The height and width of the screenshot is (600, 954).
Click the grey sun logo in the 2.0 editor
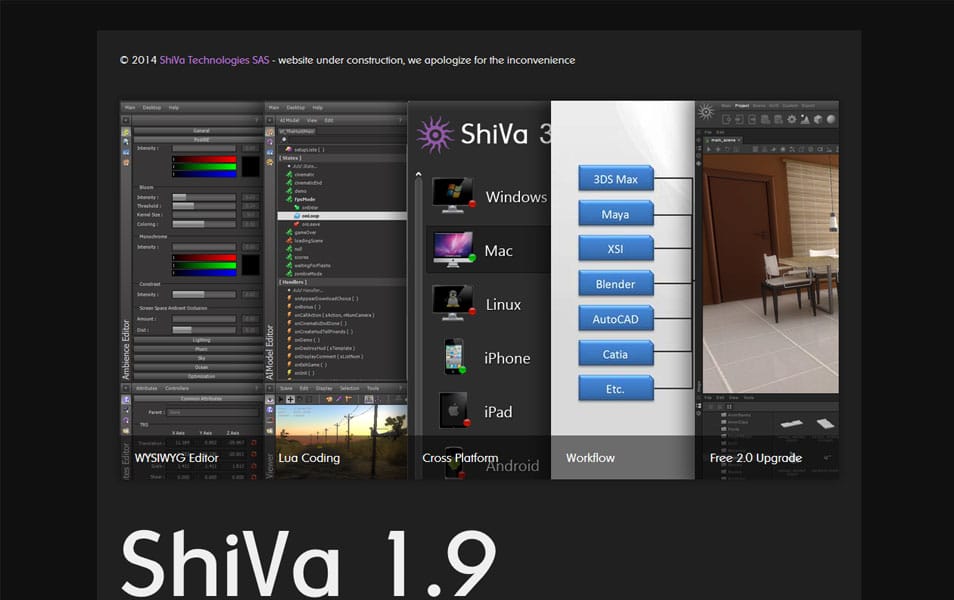706,112
